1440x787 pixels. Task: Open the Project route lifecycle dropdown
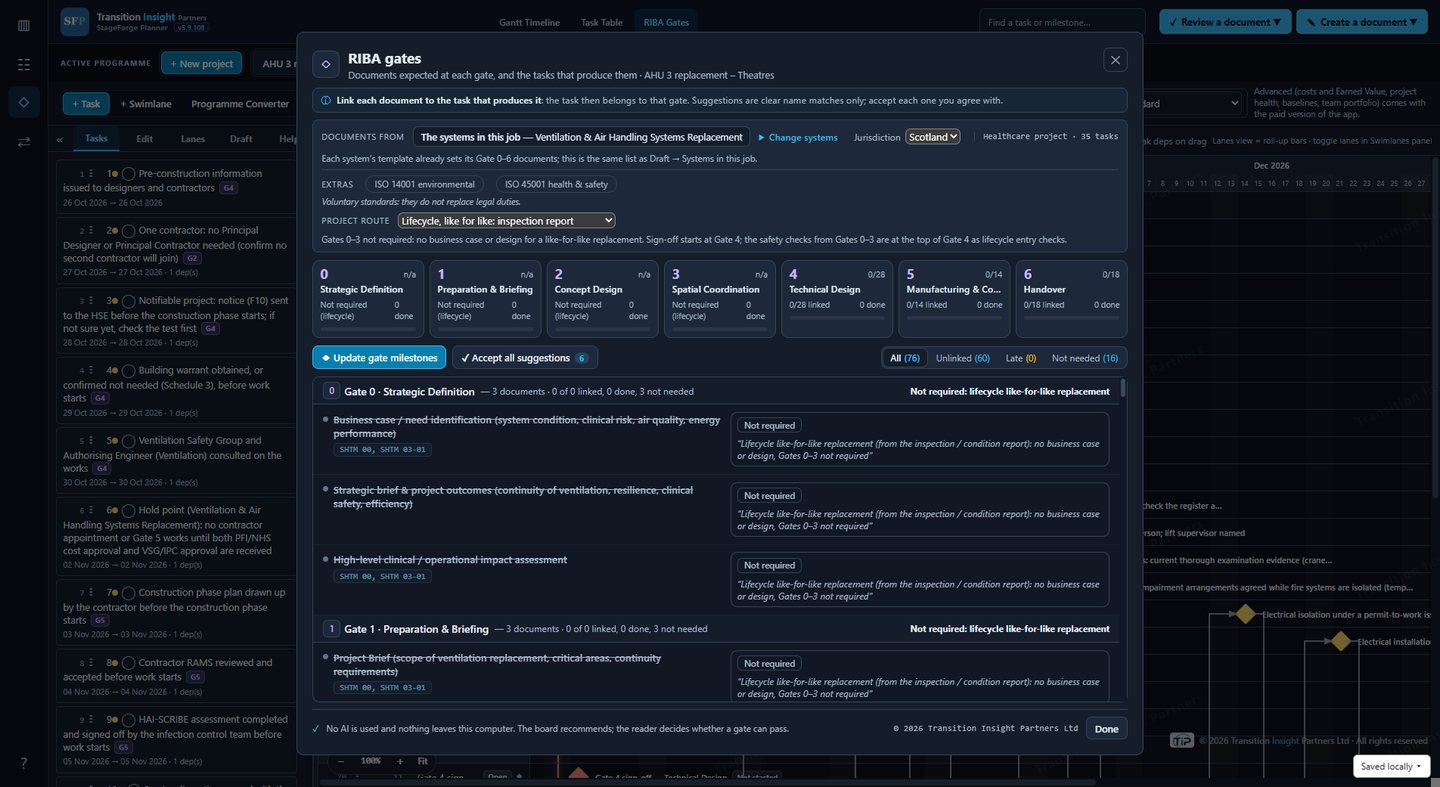[507, 220]
